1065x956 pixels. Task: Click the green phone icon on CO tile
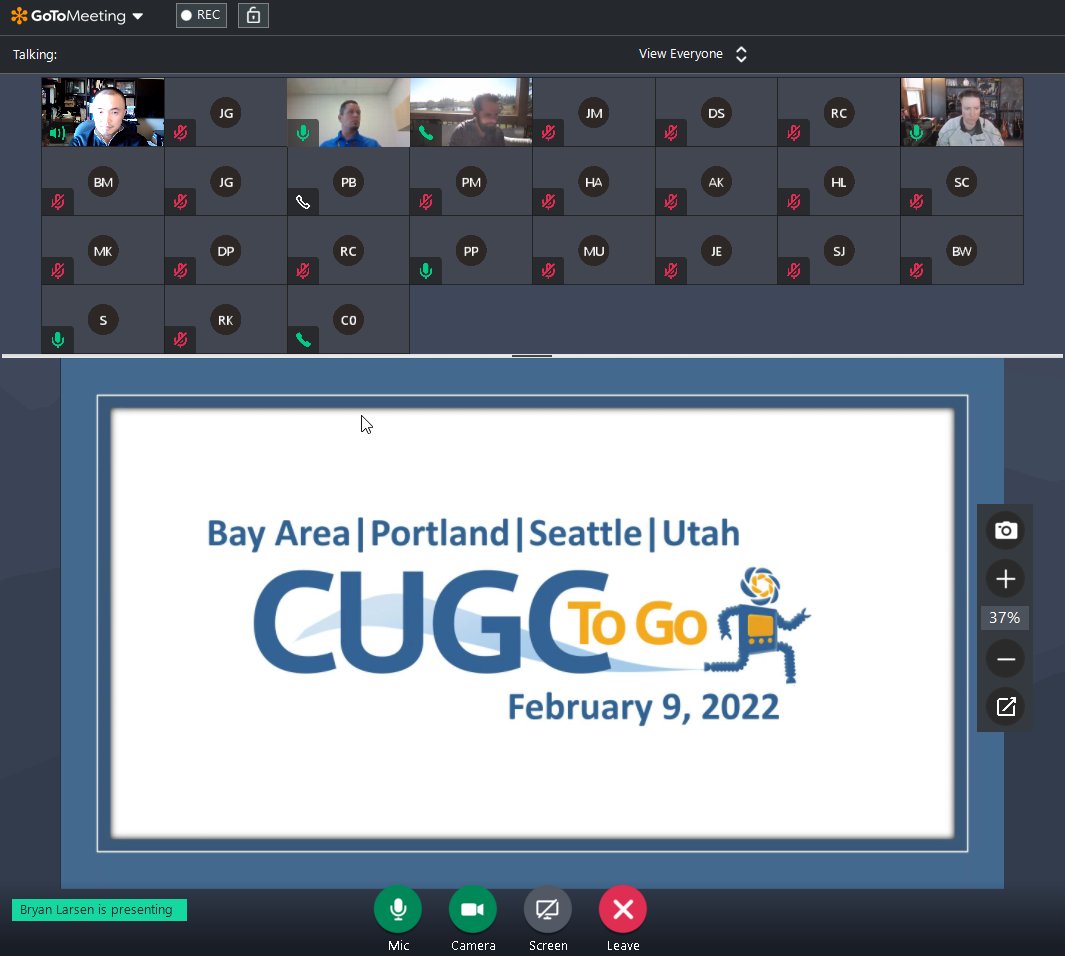point(303,339)
